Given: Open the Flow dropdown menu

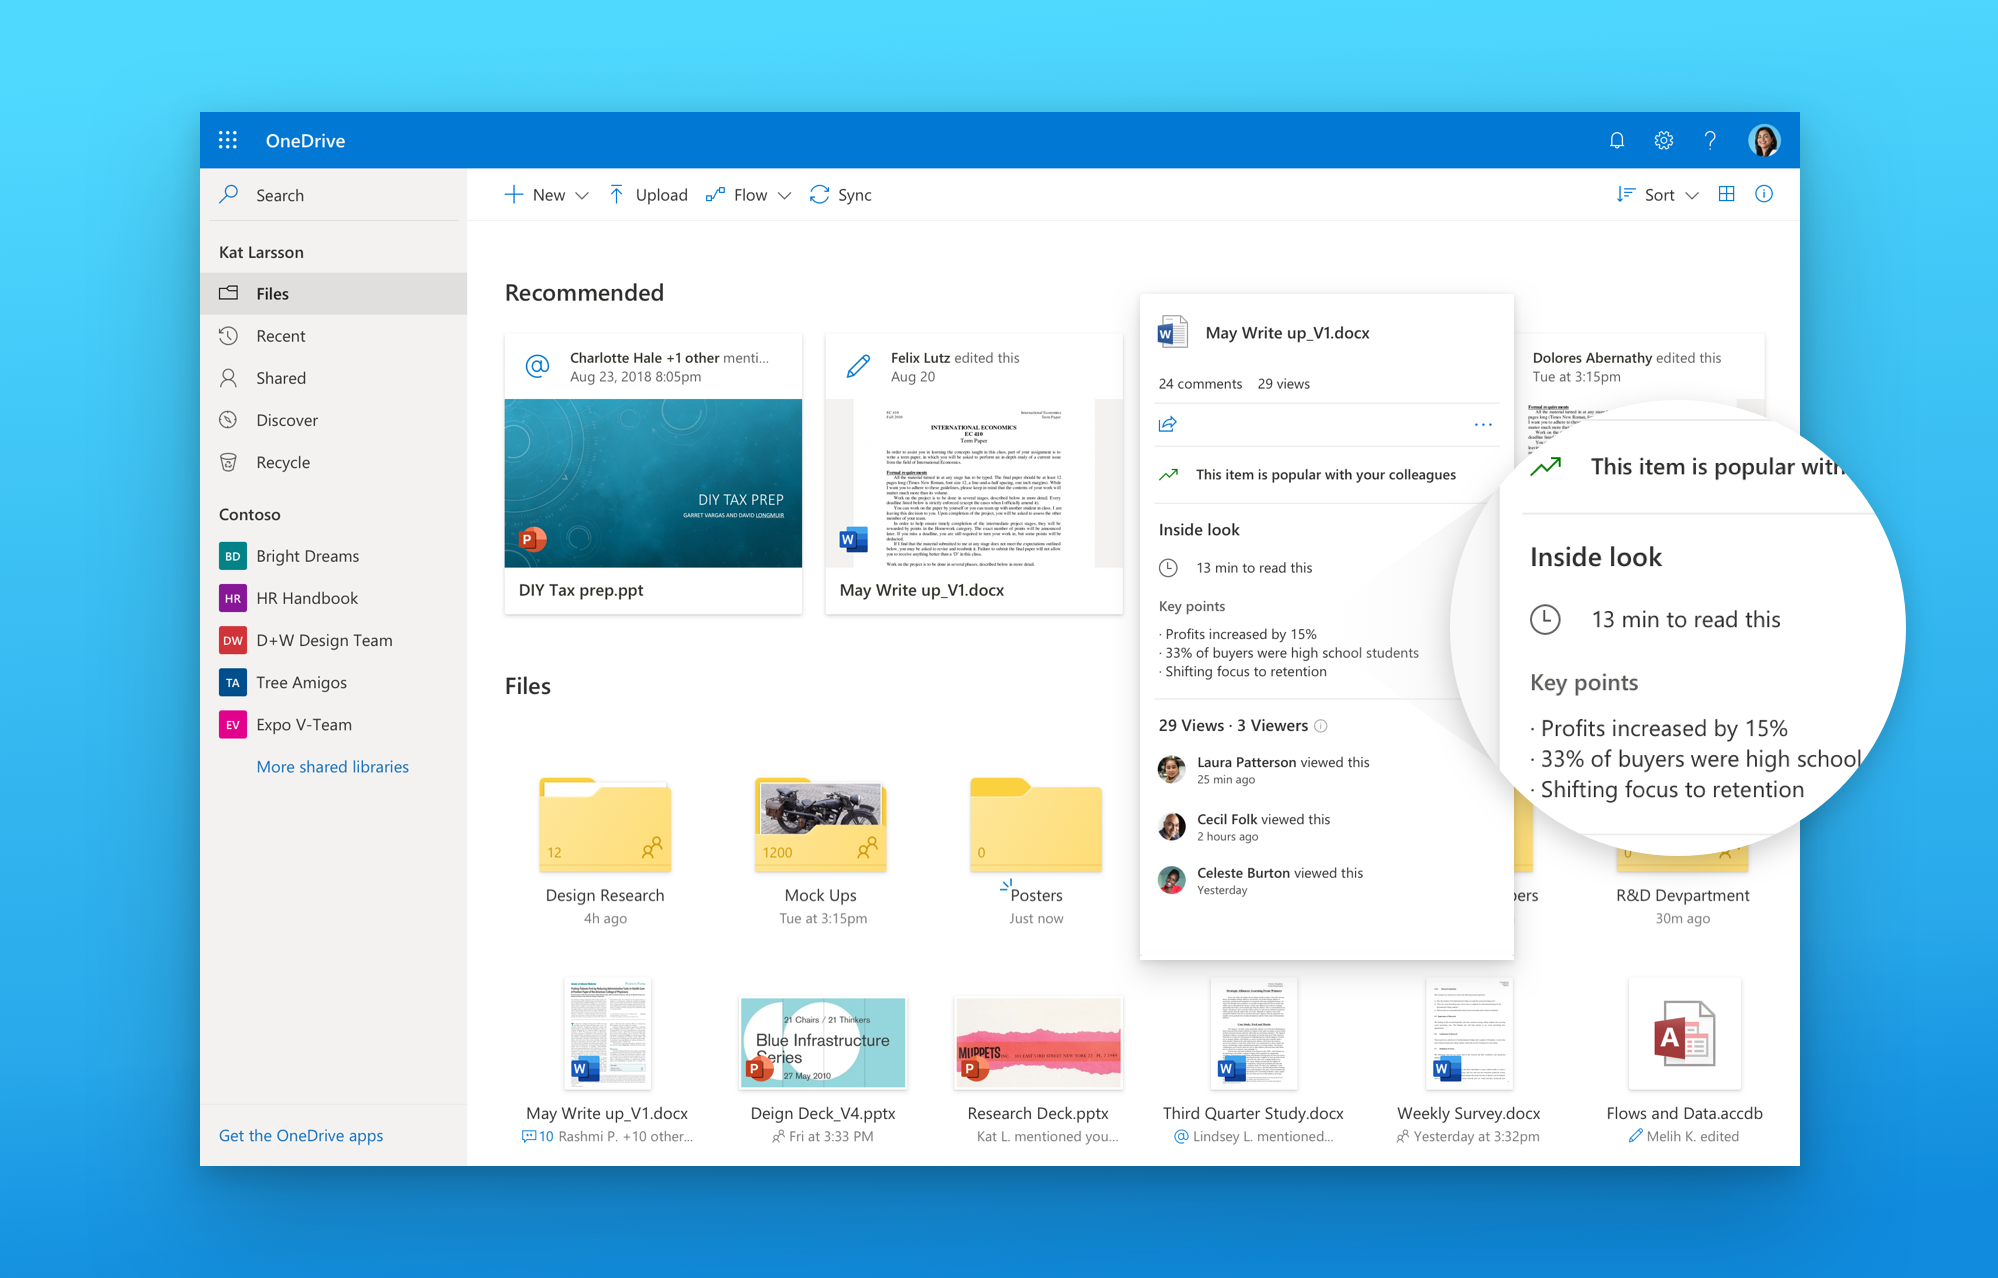Looking at the screenshot, I should tap(785, 194).
